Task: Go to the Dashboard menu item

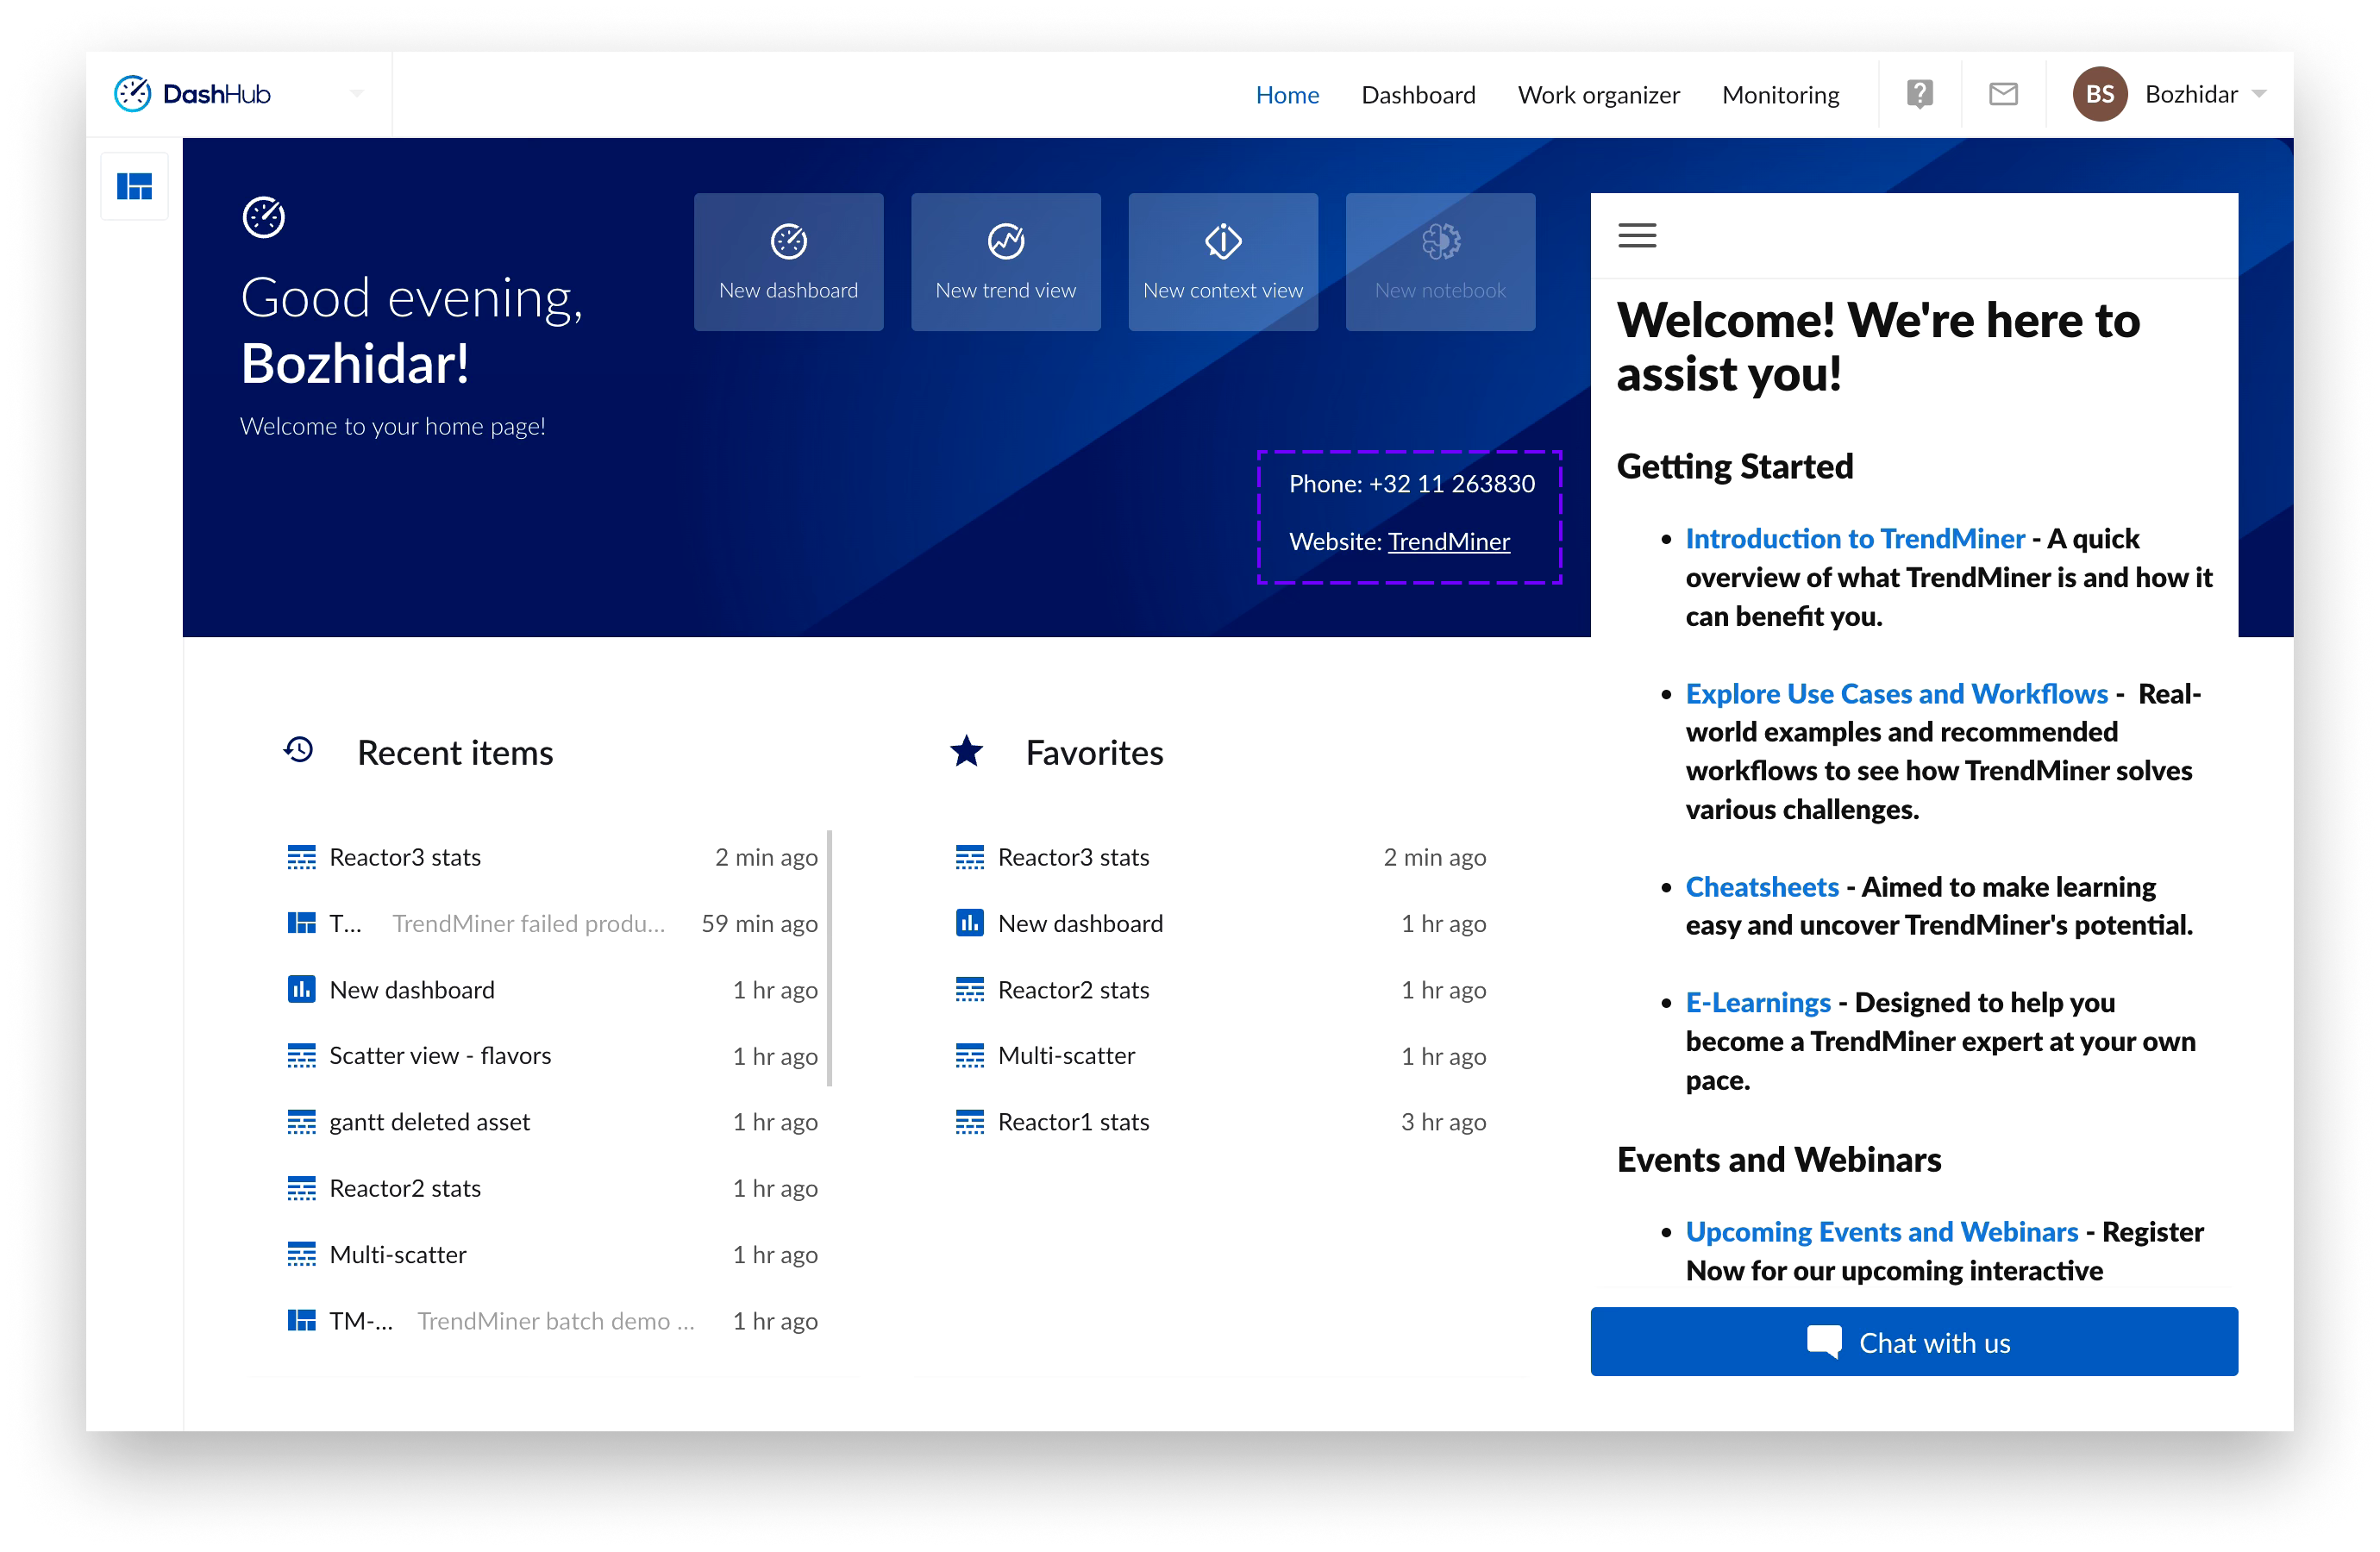Action: (1418, 95)
